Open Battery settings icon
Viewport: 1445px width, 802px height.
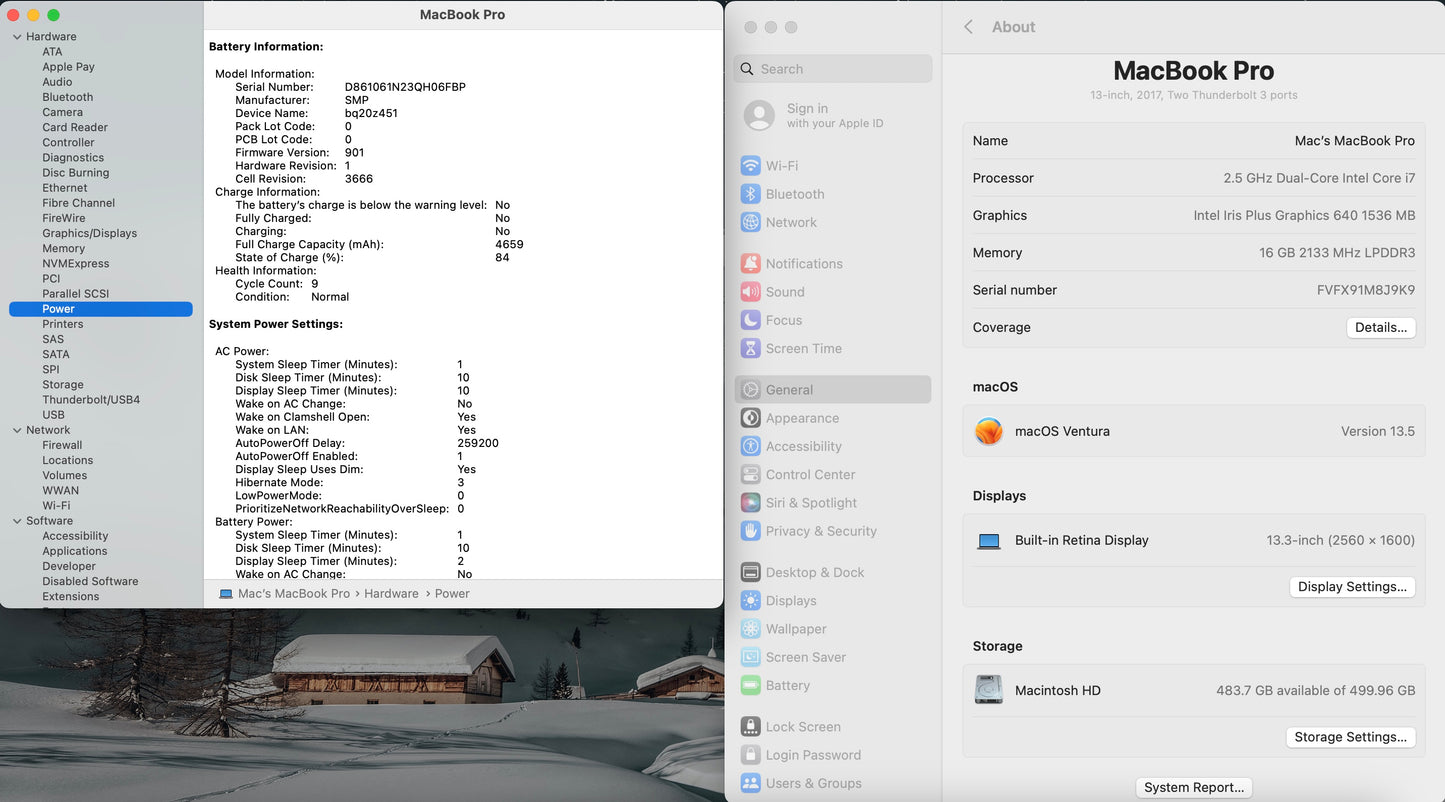750,686
